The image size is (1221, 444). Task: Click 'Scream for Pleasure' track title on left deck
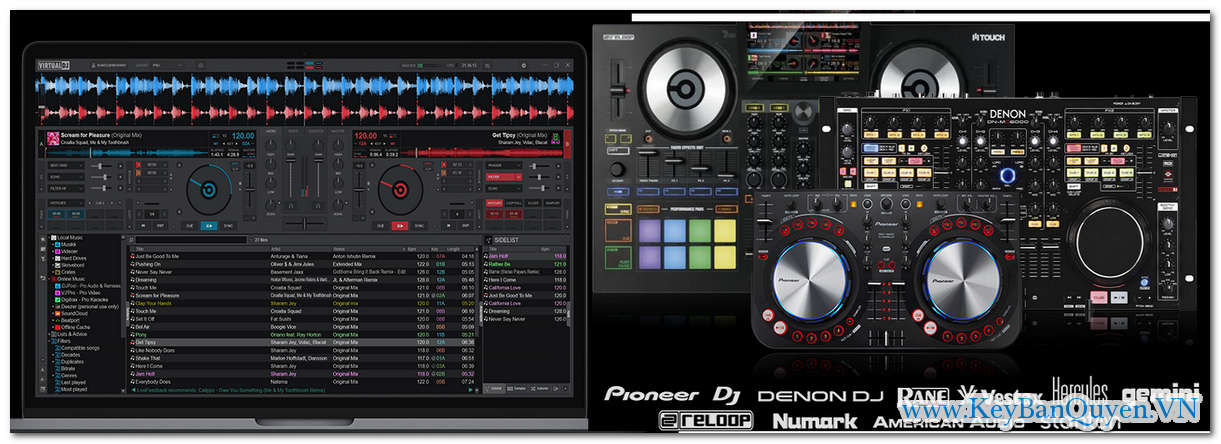coord(87,135)
